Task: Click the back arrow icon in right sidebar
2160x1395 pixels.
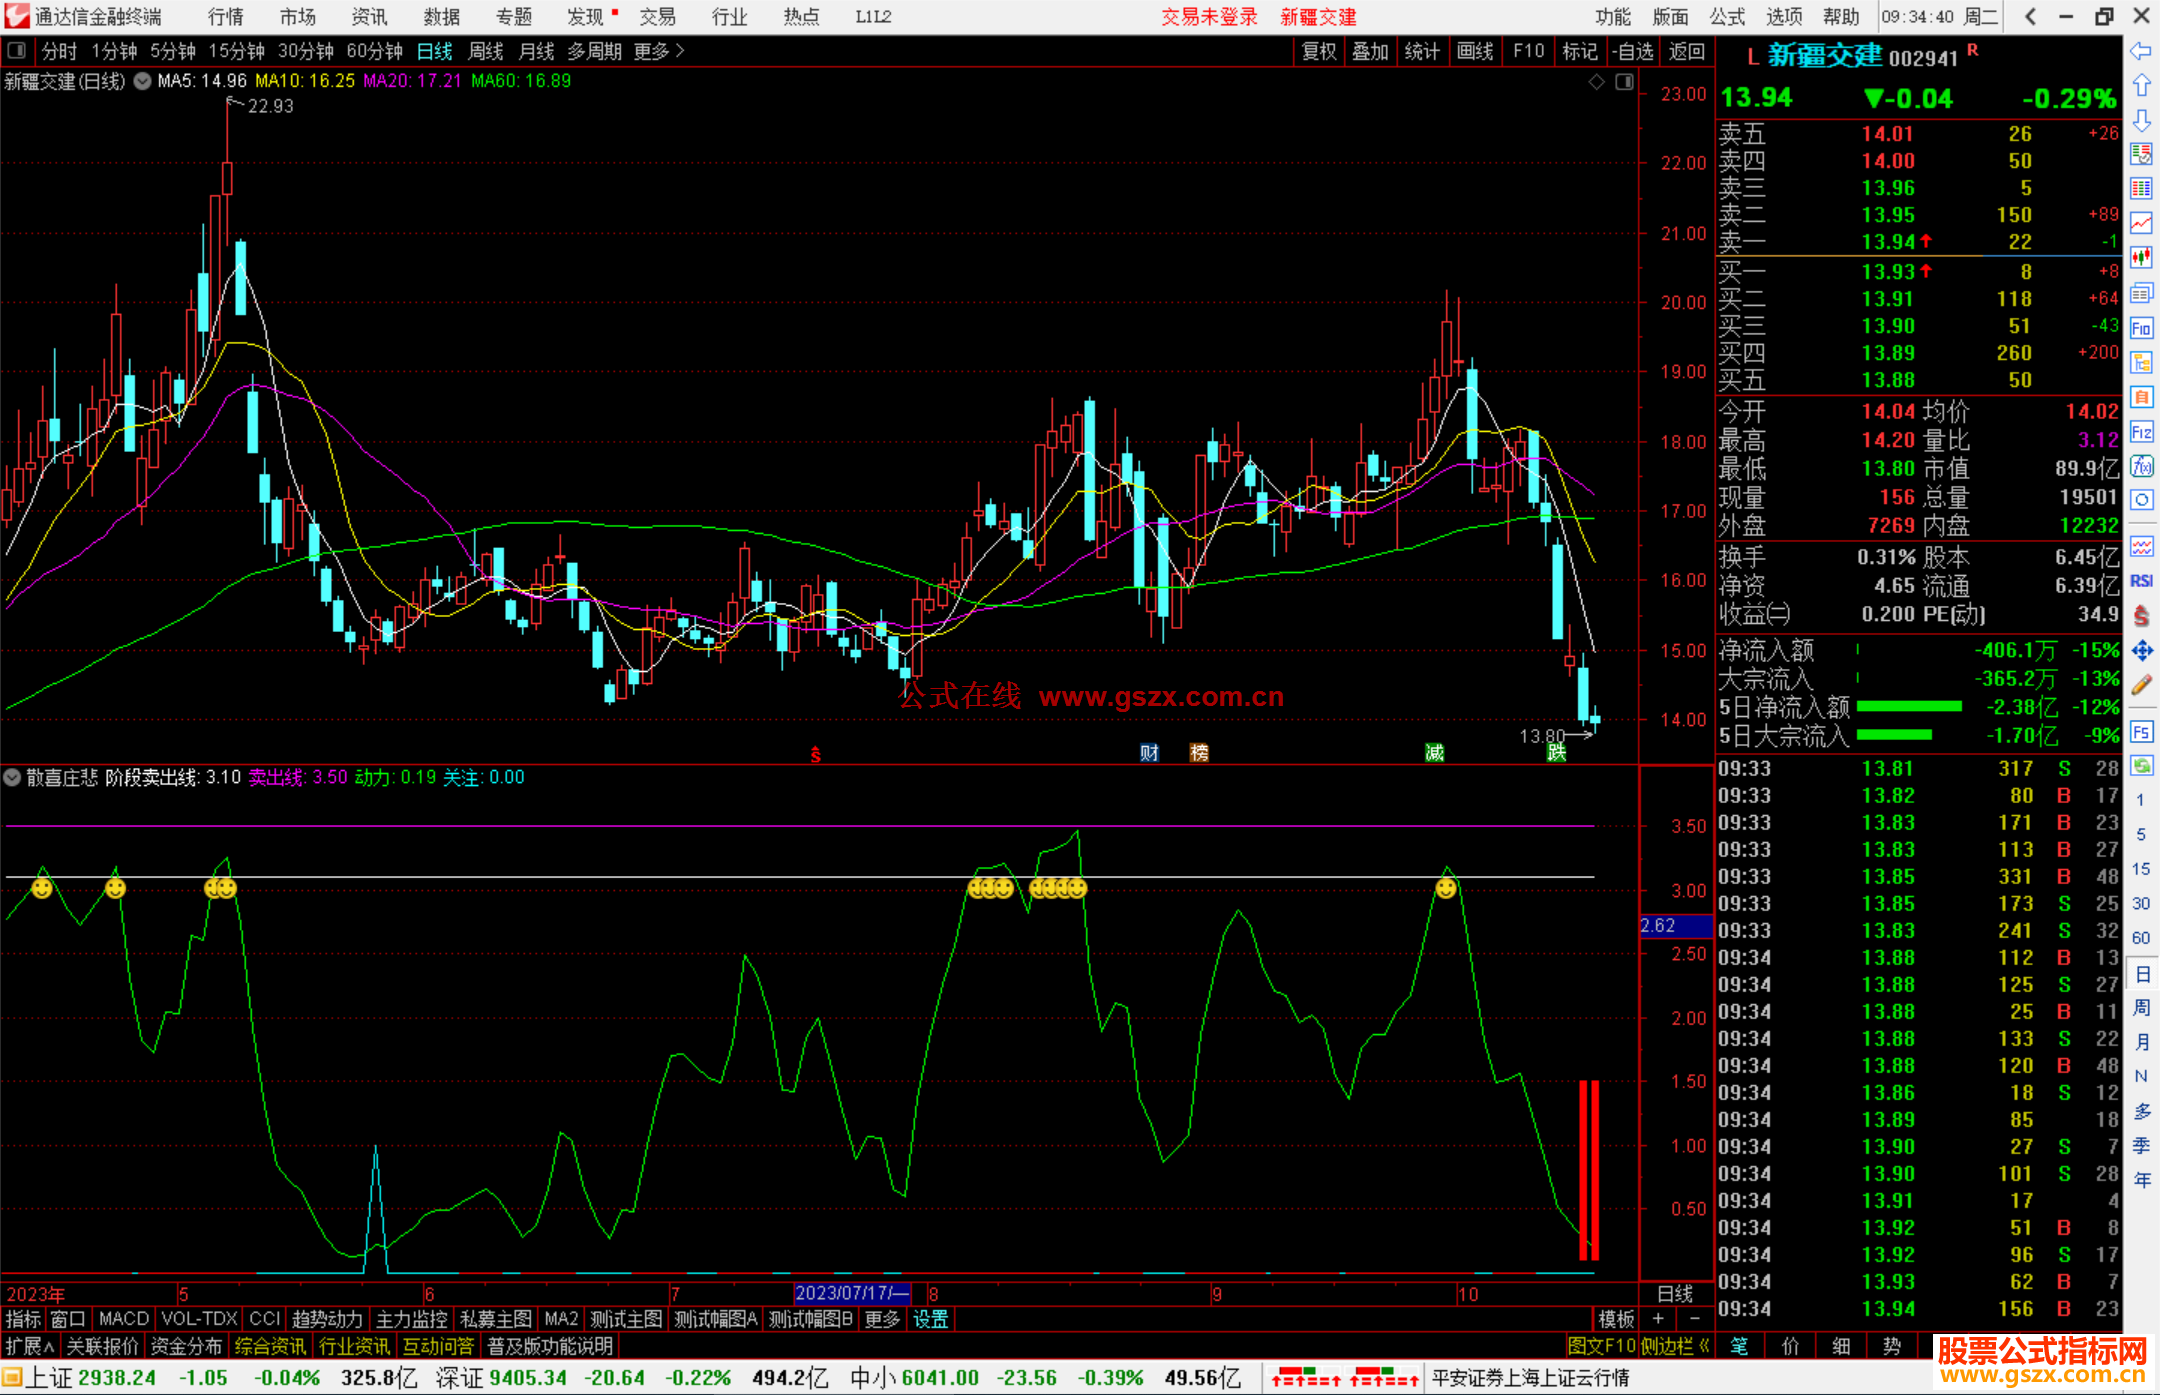Action: (2141, 50)
